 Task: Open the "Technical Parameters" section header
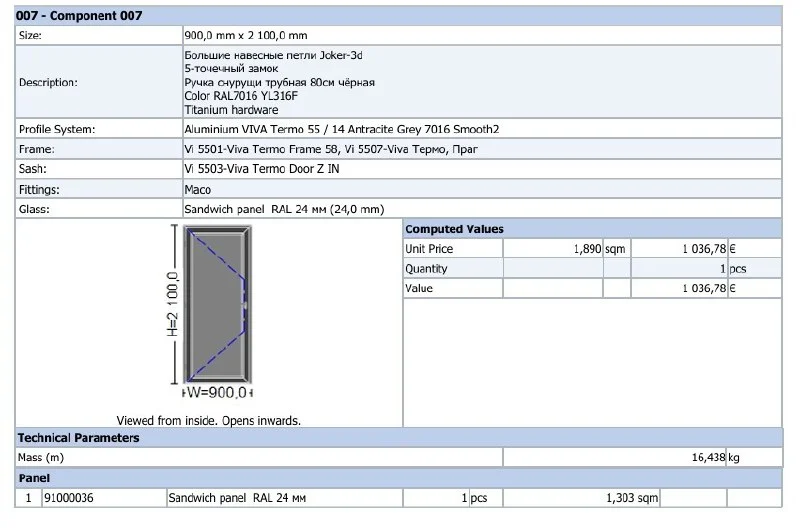click(x=78, y=438)
